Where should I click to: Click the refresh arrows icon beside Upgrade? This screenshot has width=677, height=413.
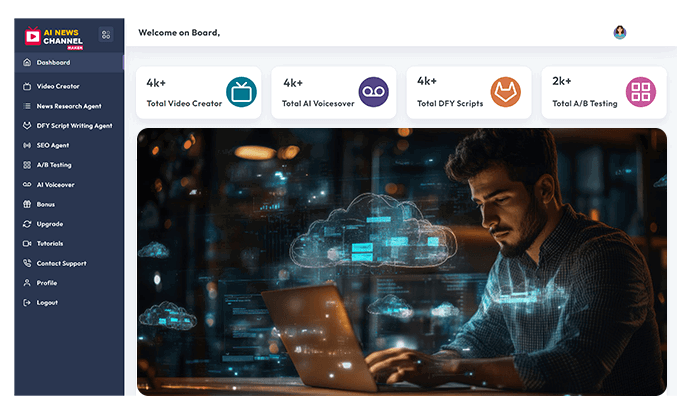28,224
